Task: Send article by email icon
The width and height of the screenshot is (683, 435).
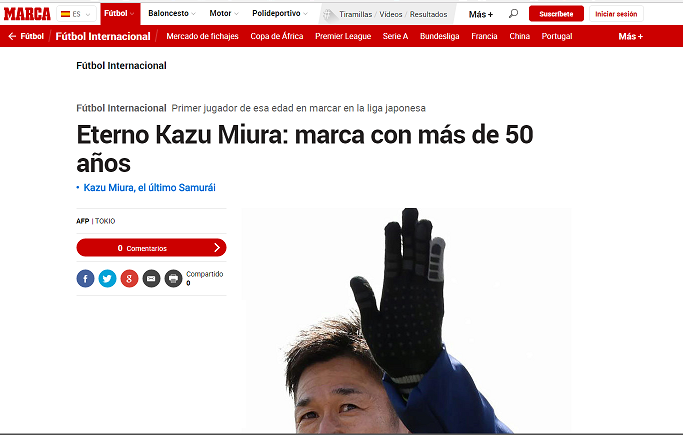Action: [151, 278]
